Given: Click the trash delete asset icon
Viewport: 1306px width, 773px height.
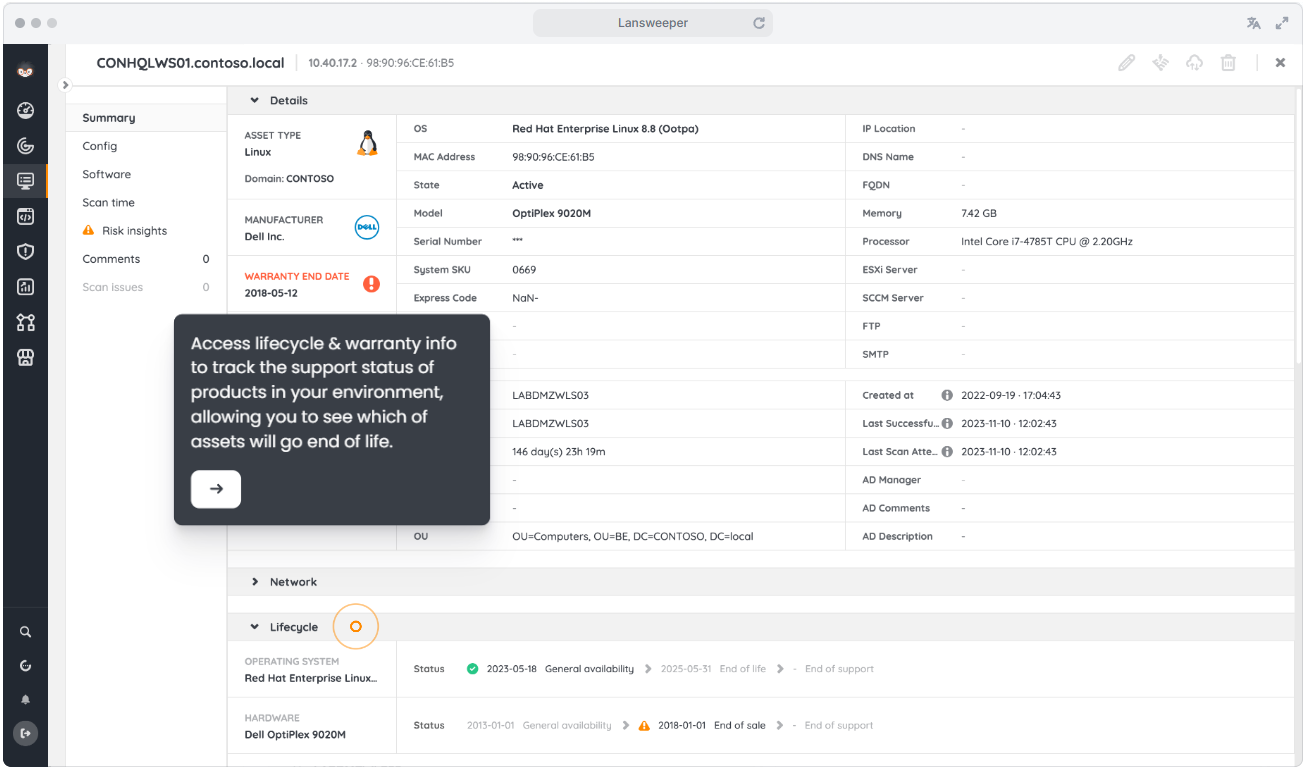Looking at the screenshot, I should 1228,63.
